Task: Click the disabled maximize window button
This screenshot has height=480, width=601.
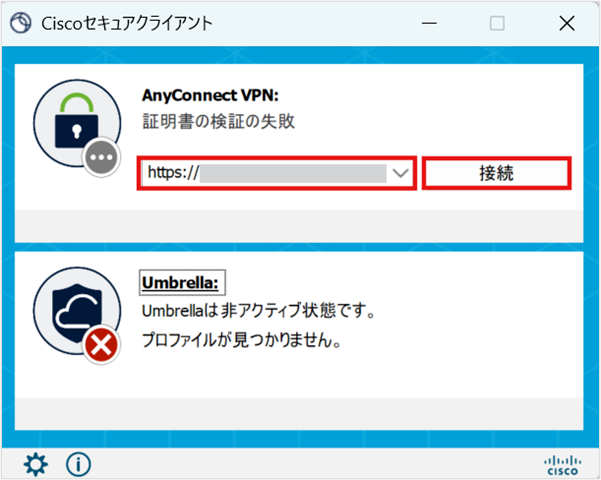Action: (497, 23)
